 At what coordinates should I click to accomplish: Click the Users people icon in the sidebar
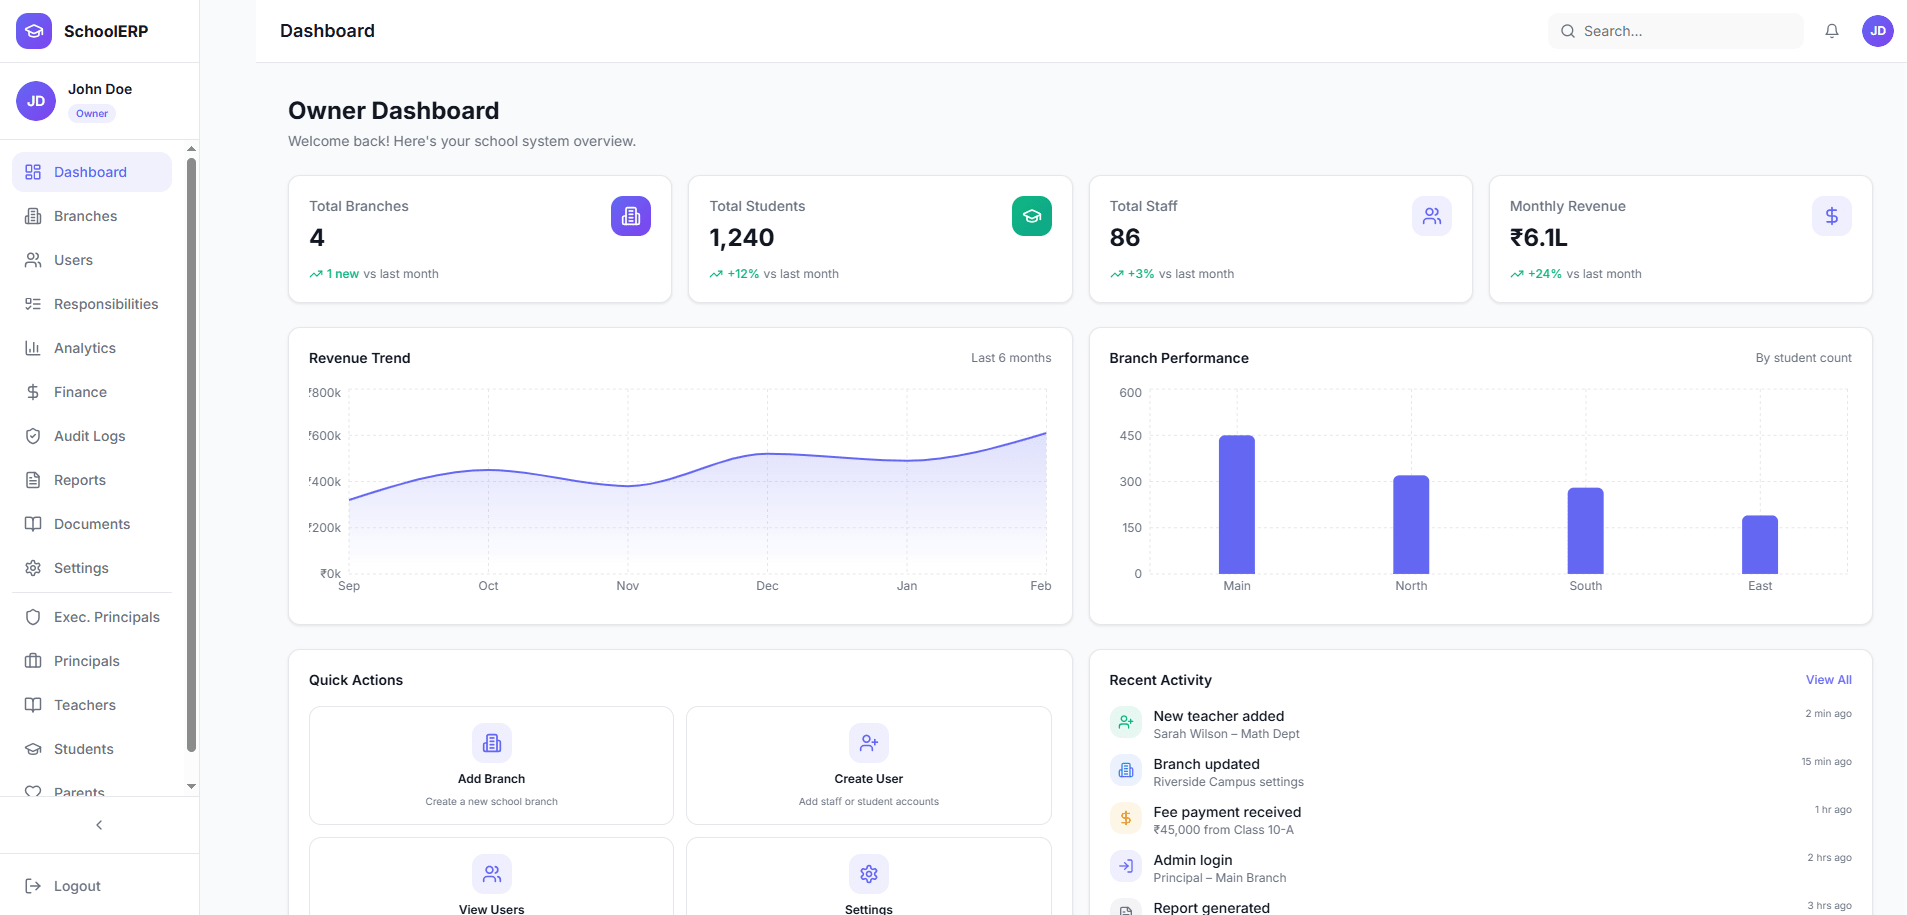33,260
